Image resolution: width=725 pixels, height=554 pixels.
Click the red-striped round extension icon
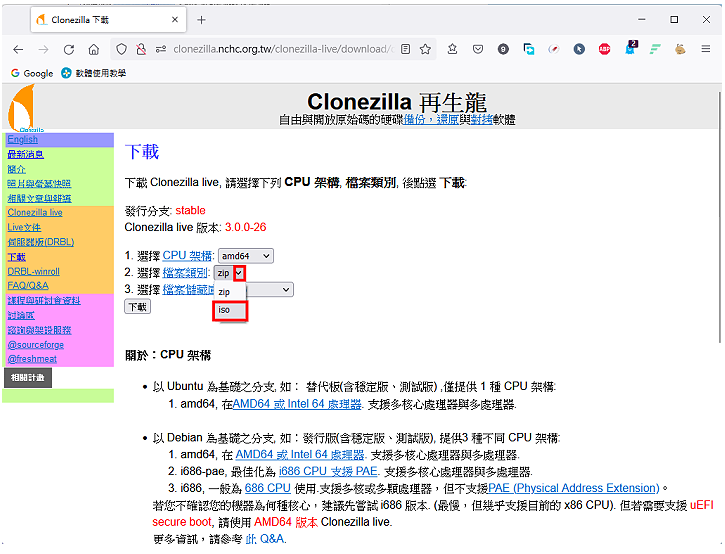(x=554, y=49)
